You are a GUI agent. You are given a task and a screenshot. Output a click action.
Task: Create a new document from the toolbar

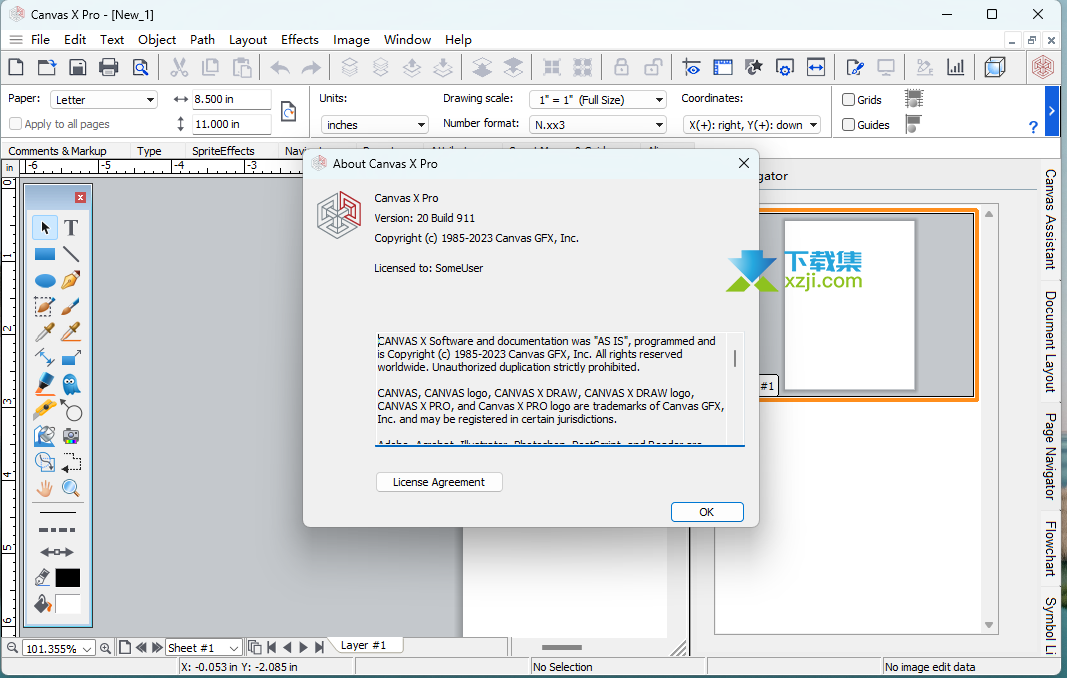click(16, 67)
